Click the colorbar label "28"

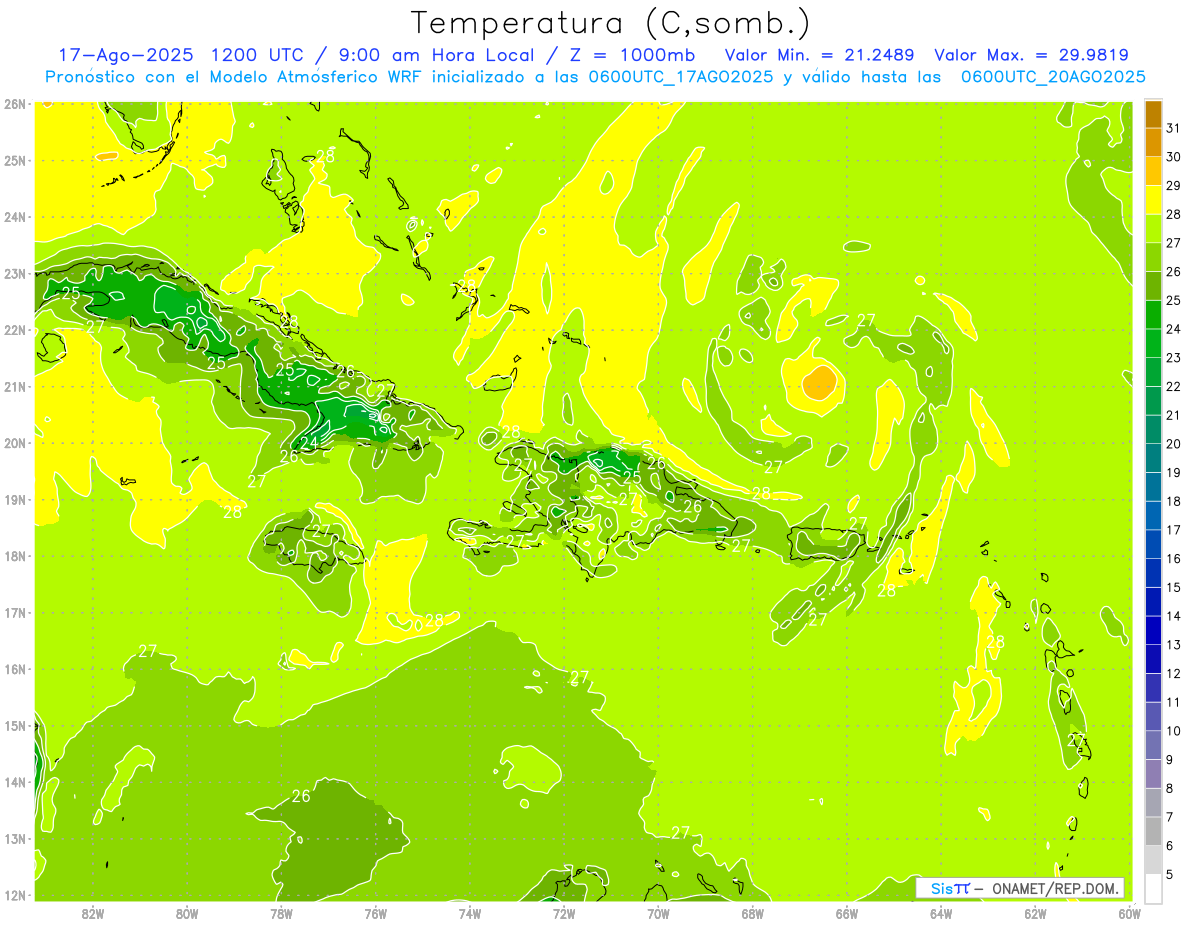pyautogui.click(x=1174, y=214)
